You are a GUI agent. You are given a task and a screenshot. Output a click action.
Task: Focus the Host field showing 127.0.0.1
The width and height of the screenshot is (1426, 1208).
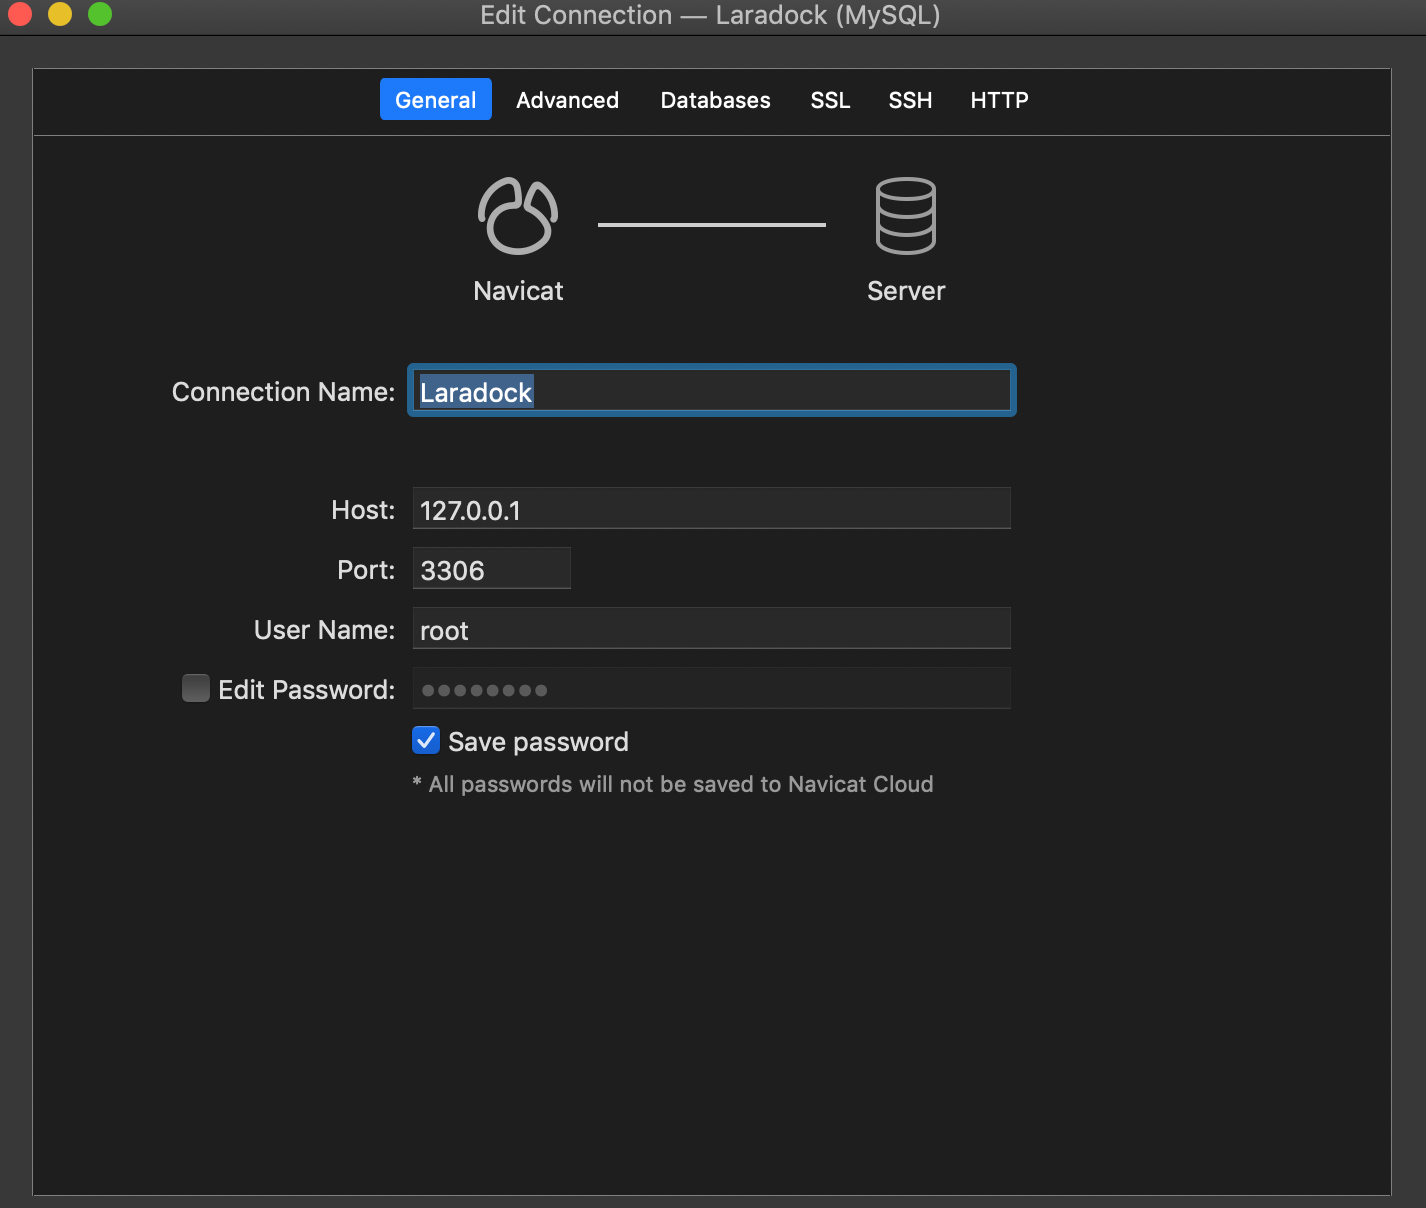tap(712, 508)
